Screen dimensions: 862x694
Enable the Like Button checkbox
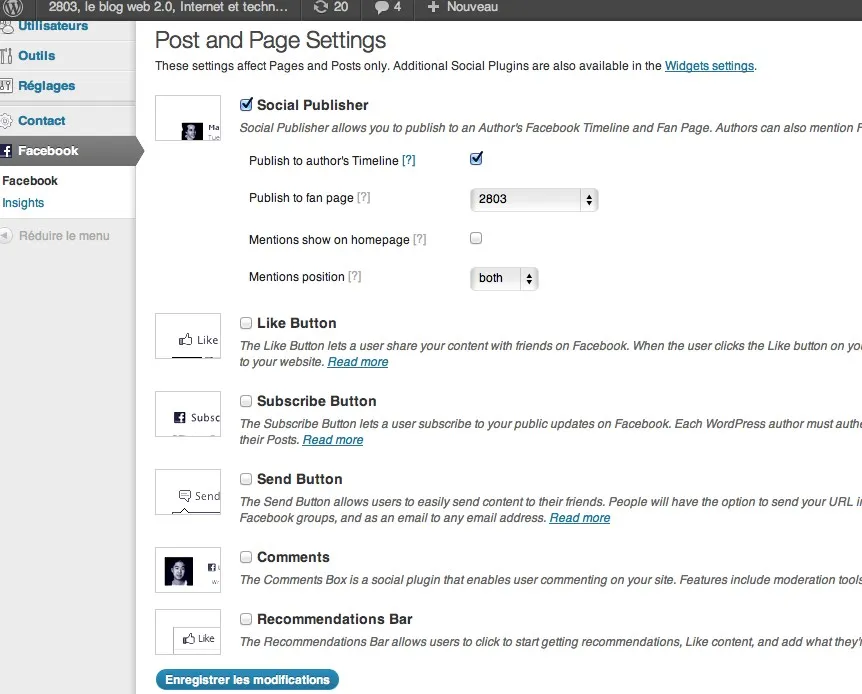(246, 323)
